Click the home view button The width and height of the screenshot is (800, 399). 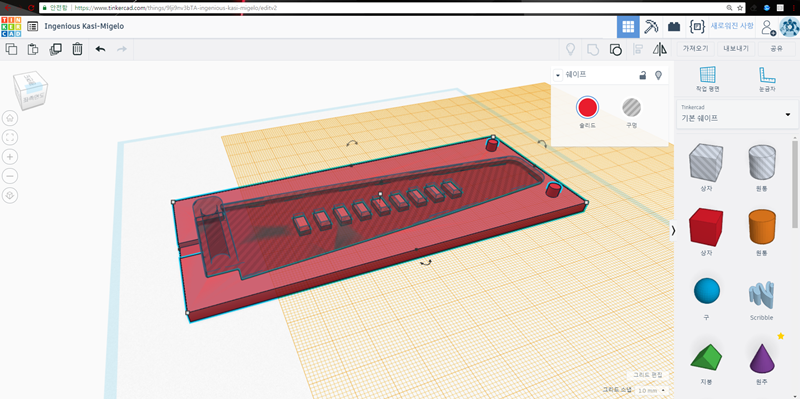[10, 118]
